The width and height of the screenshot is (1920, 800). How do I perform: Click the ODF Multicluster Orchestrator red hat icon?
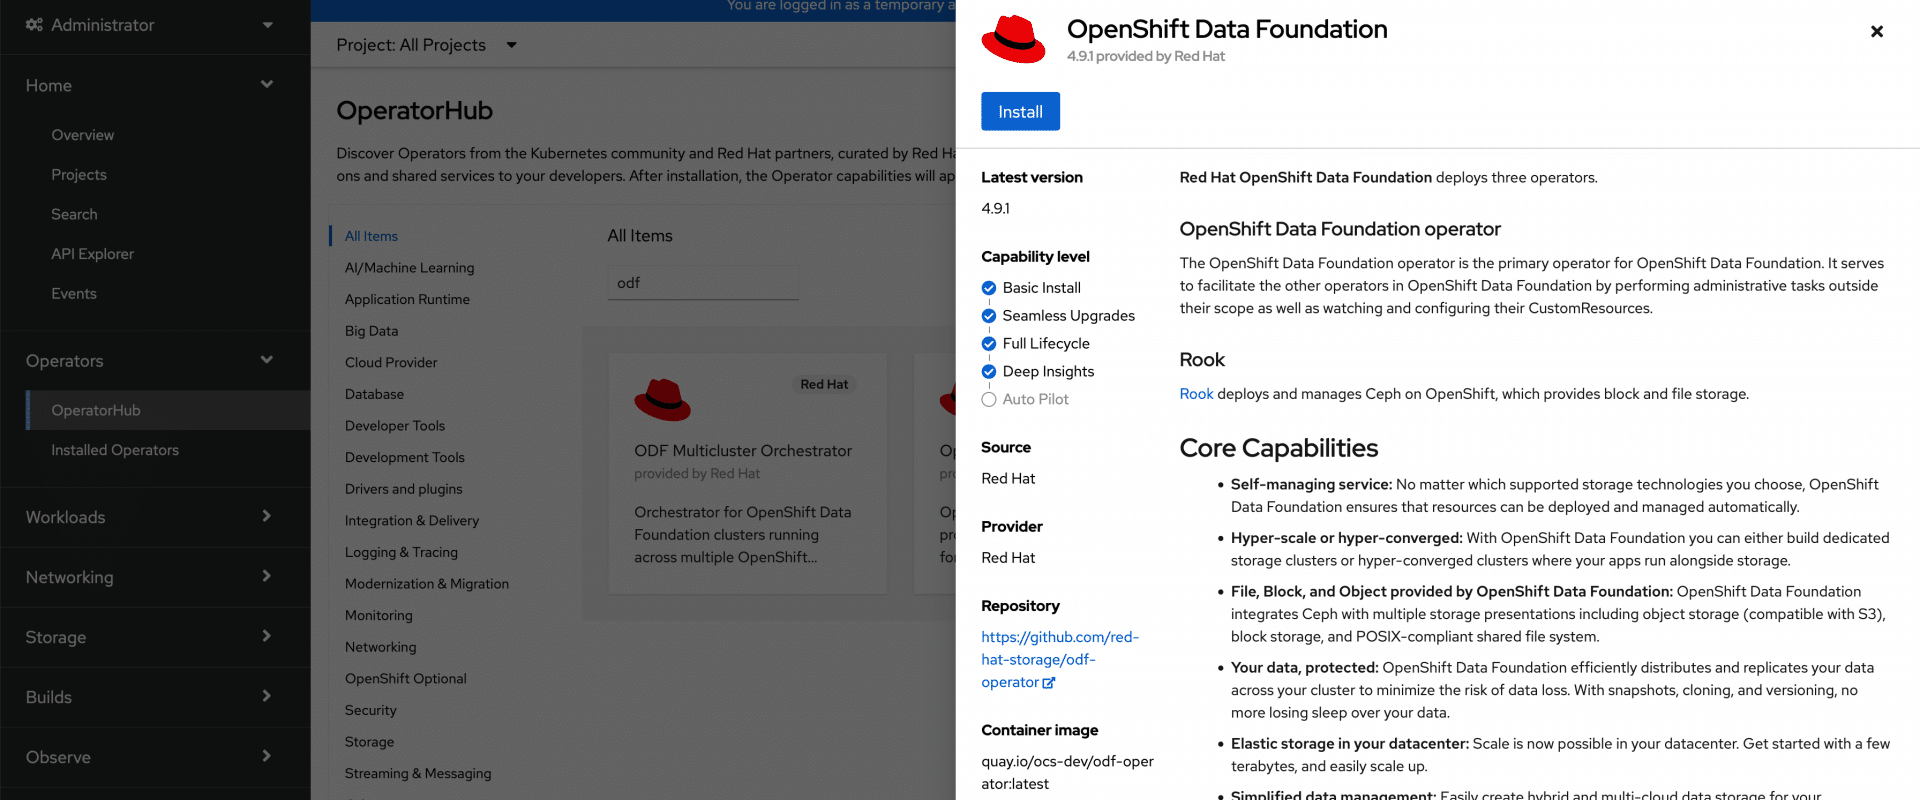pyautogui.click(x=662, y=399)
